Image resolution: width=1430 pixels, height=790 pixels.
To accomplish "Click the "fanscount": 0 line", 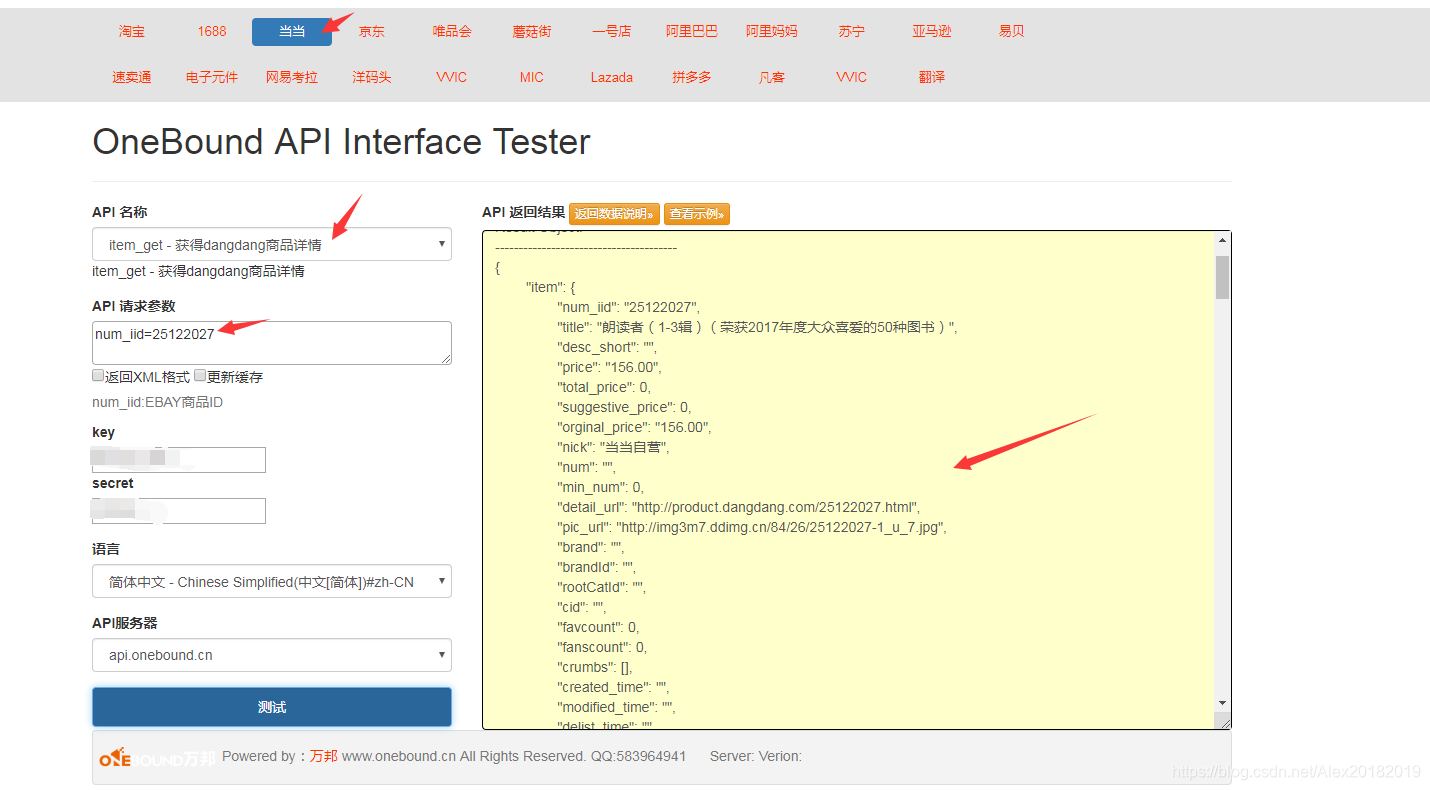I will (602, 647).
